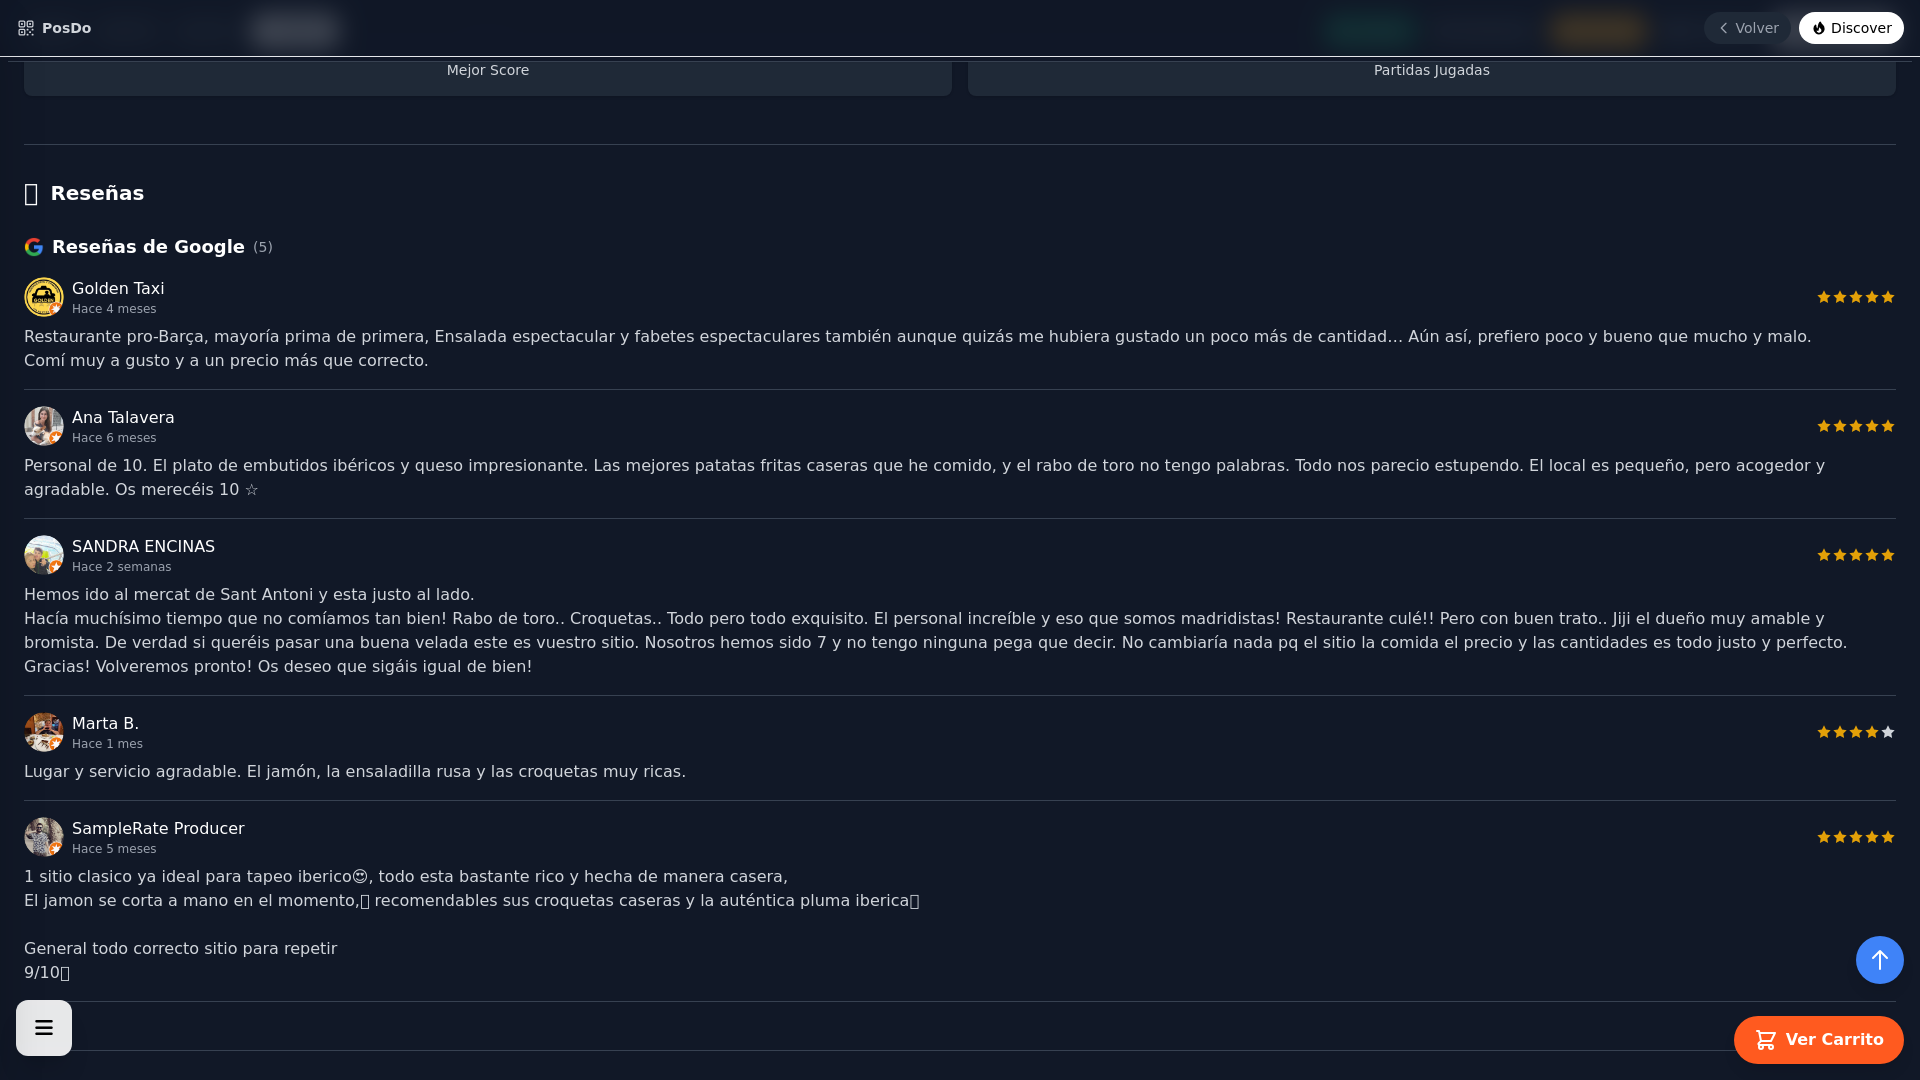Click Golden Taxi's avatar
1920x1080 pixels.
pyautogui.click(x=44, y=297)
